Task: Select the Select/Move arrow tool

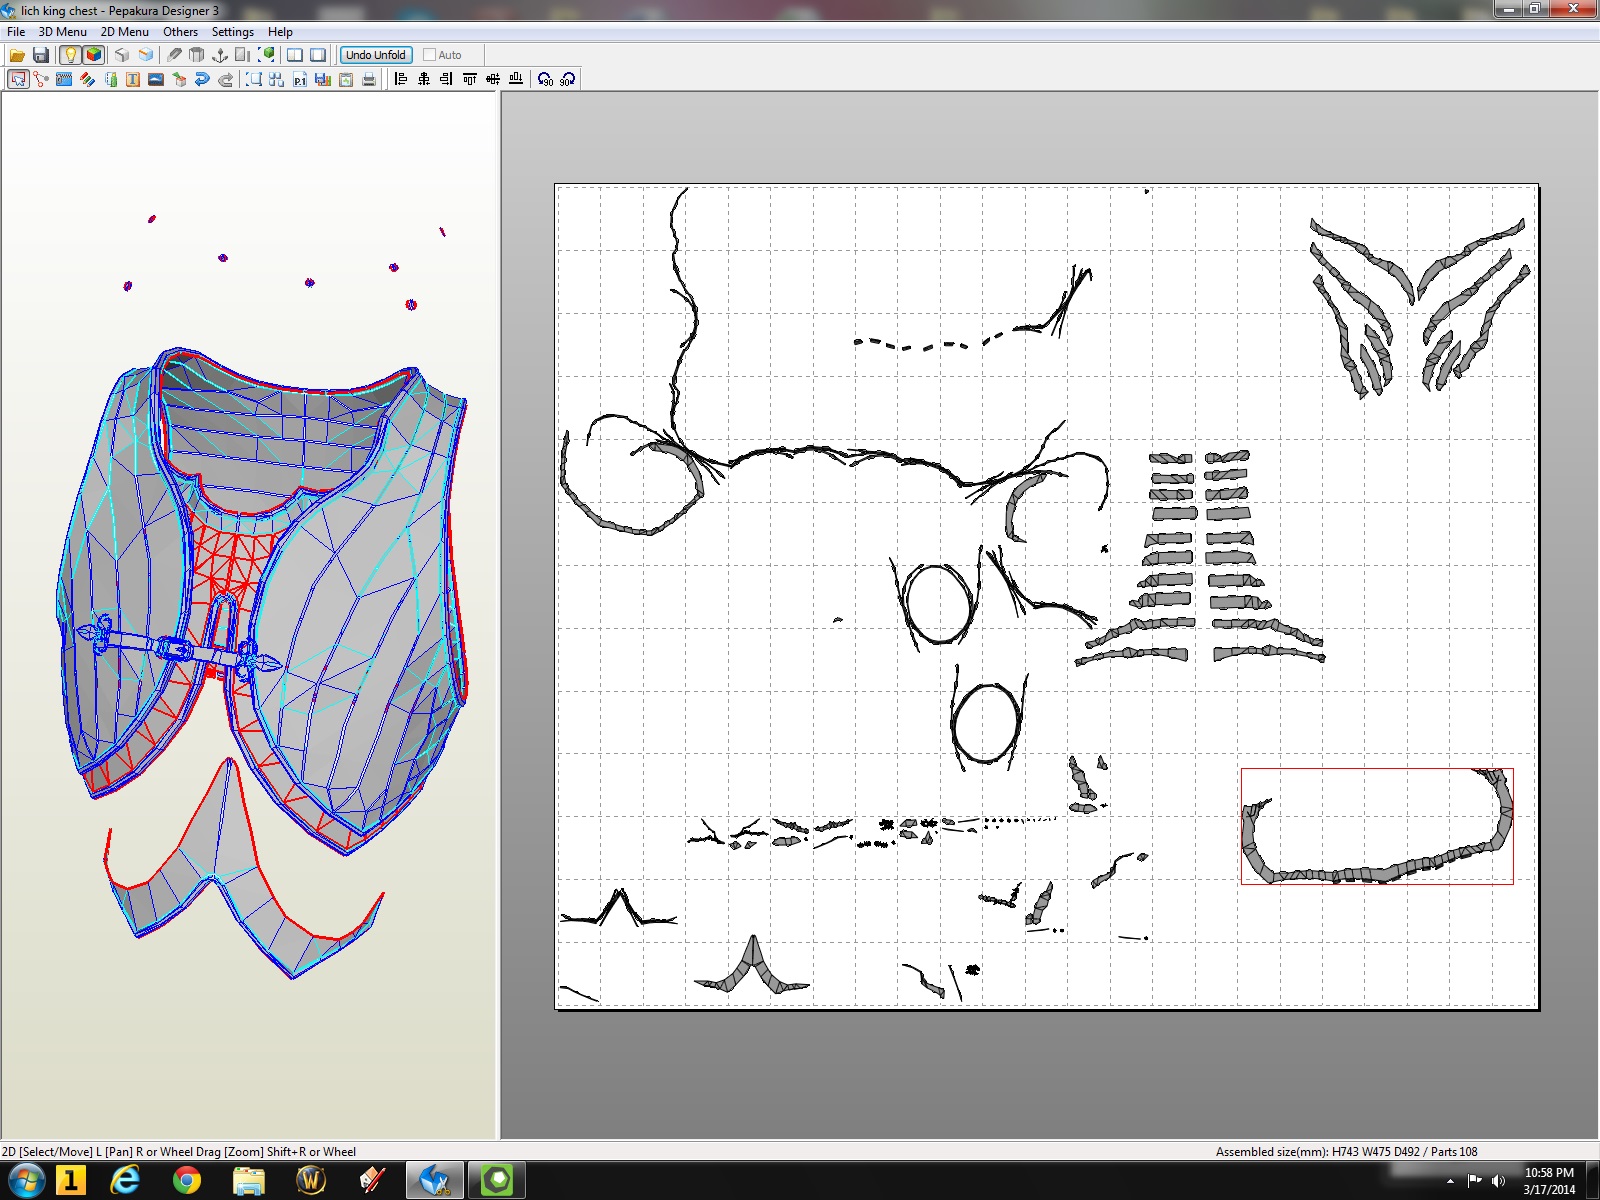Action: pyautogui.click(x=18, y=79)
